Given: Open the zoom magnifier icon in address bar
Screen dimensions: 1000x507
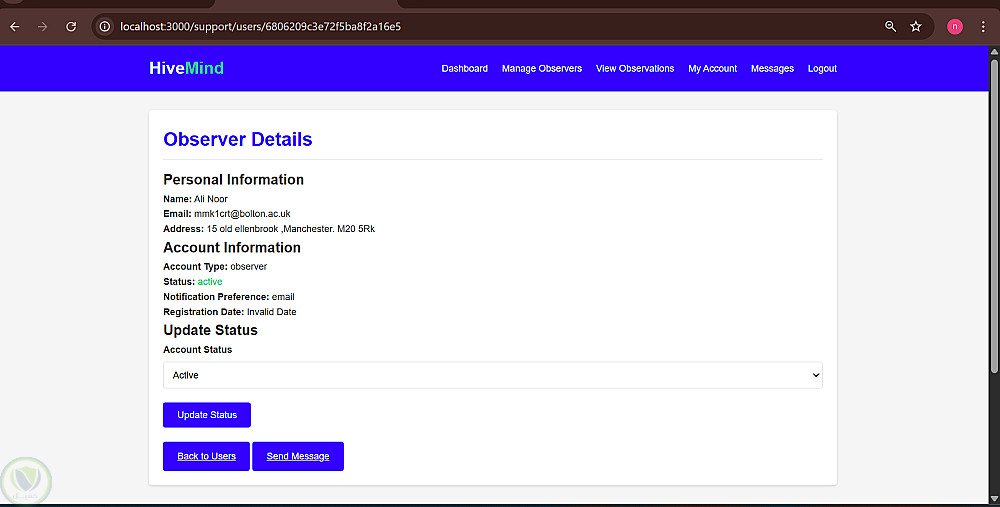Looking at the screenshot, I should click(x=890, y=27).
